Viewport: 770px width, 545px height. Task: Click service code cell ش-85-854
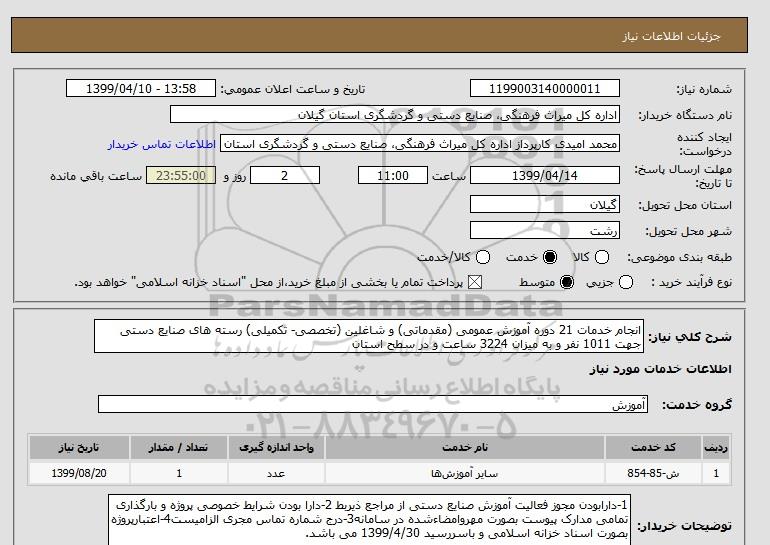[x=653, y=473]
